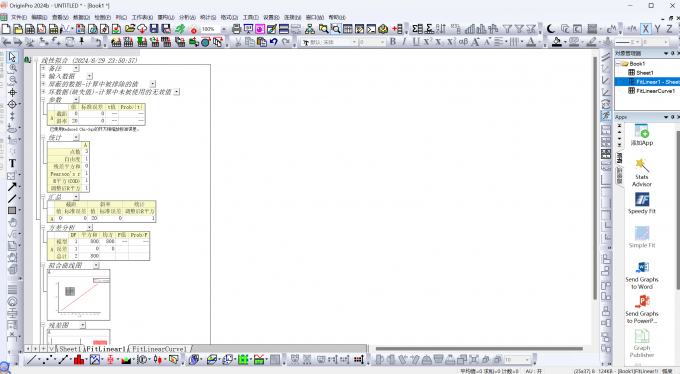Click the 添加App button

642,135
